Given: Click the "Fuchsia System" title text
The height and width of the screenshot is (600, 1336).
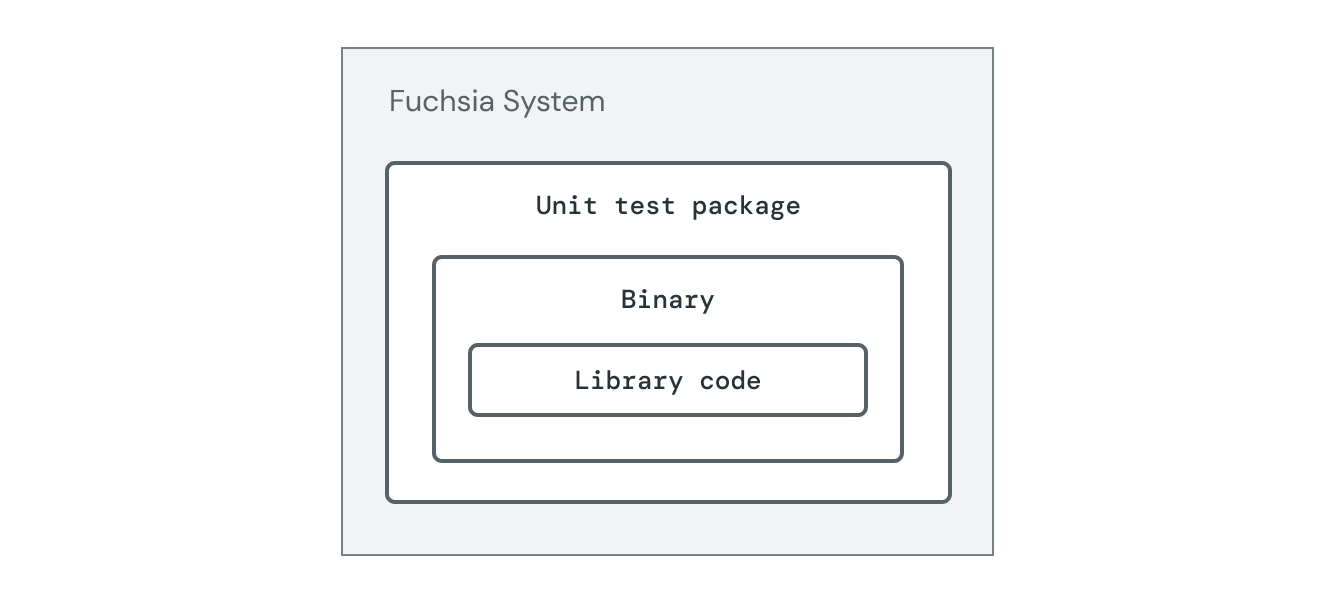Looking at the screenshot, I should (496, 102).
